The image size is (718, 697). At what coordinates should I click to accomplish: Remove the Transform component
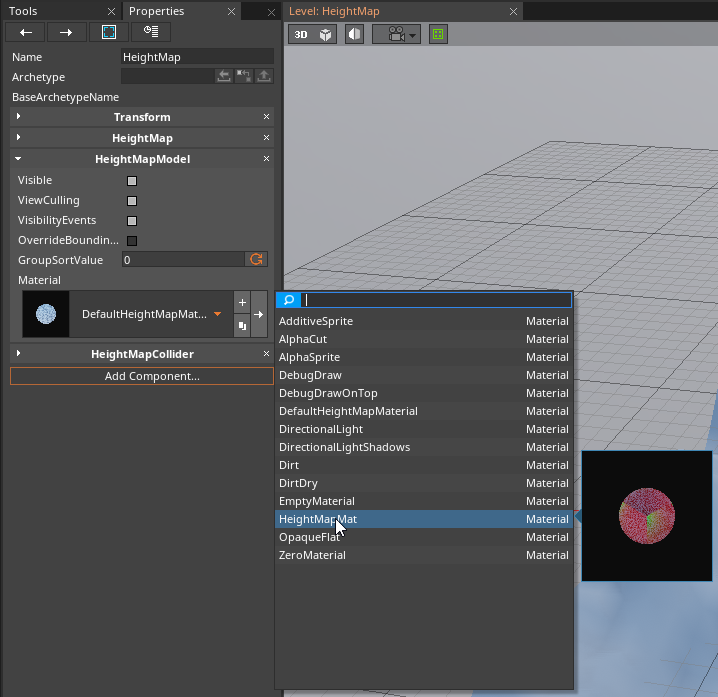(267, 117)
